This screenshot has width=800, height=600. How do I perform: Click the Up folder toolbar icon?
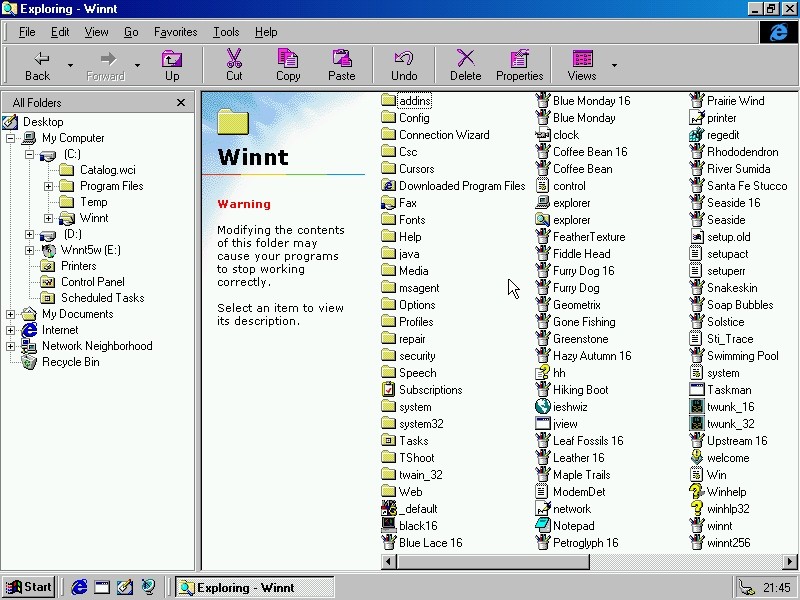click(x=172, y=63)
